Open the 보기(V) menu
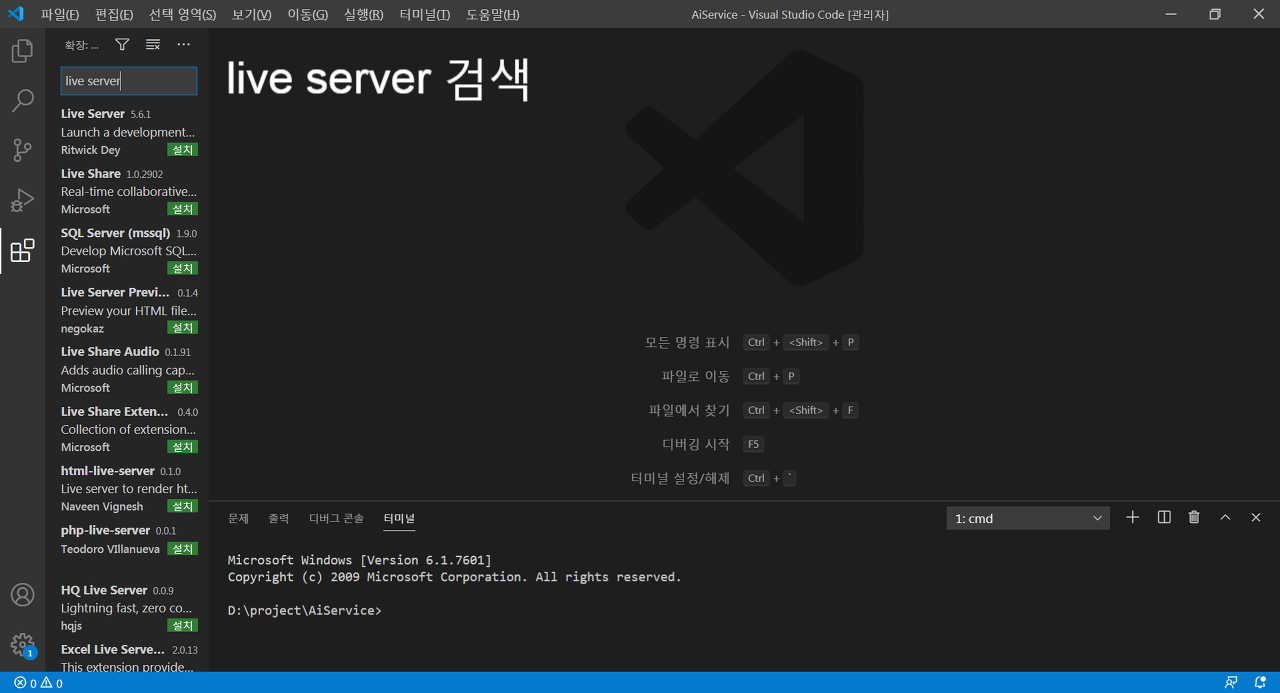 pyautogui.click(x=251, y=15)
